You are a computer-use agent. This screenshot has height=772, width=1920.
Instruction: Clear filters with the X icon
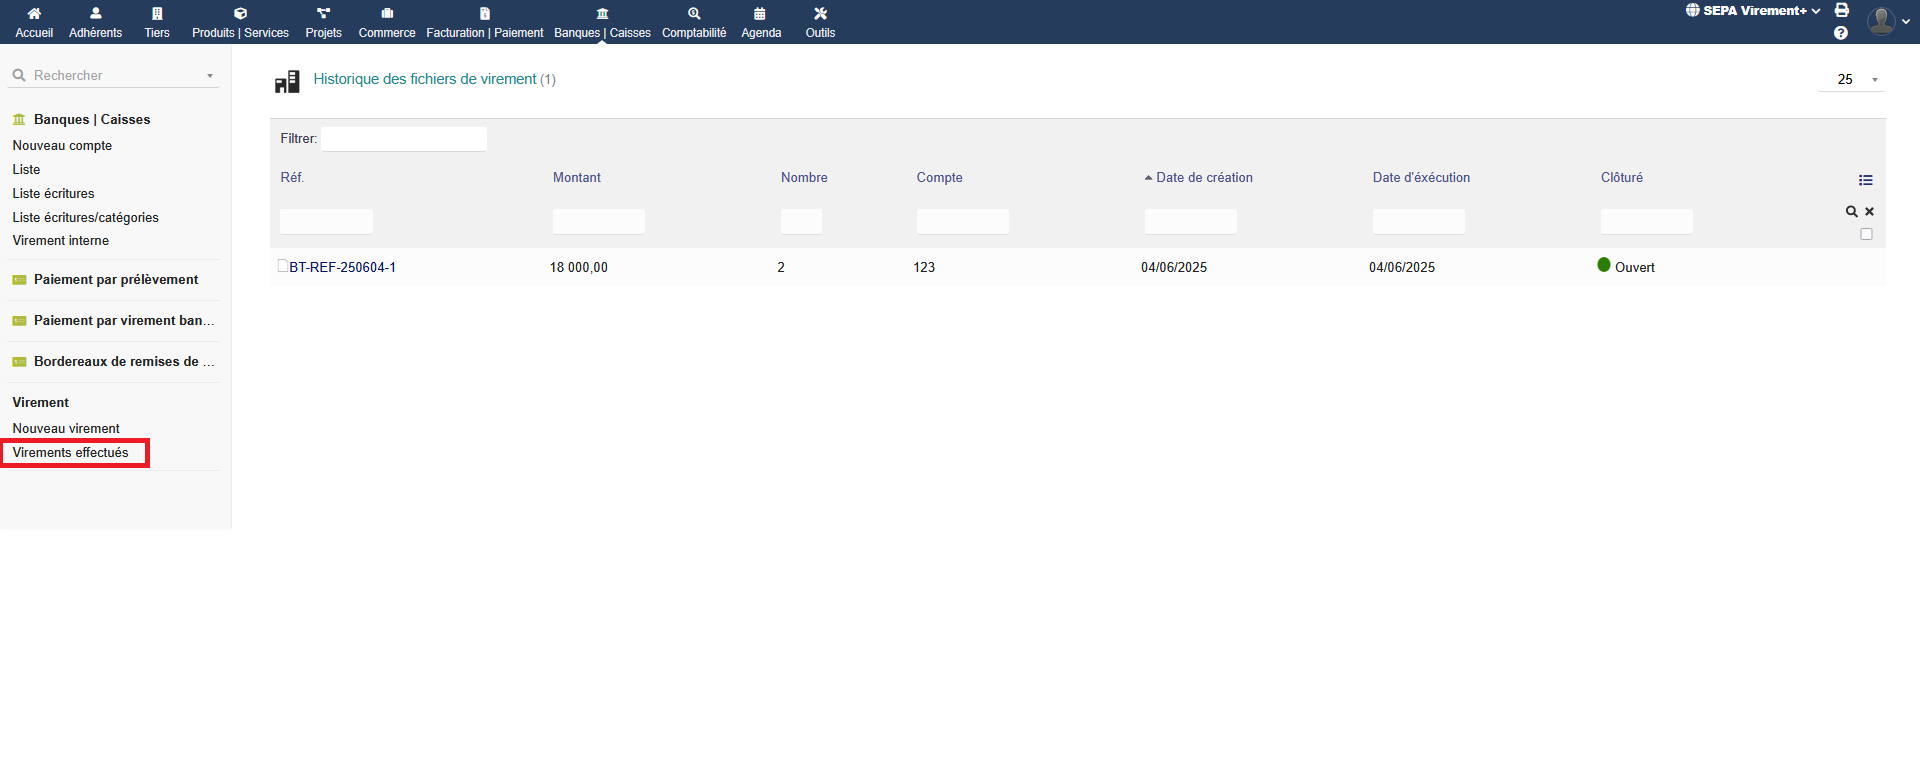click(x=1869, y=212)
